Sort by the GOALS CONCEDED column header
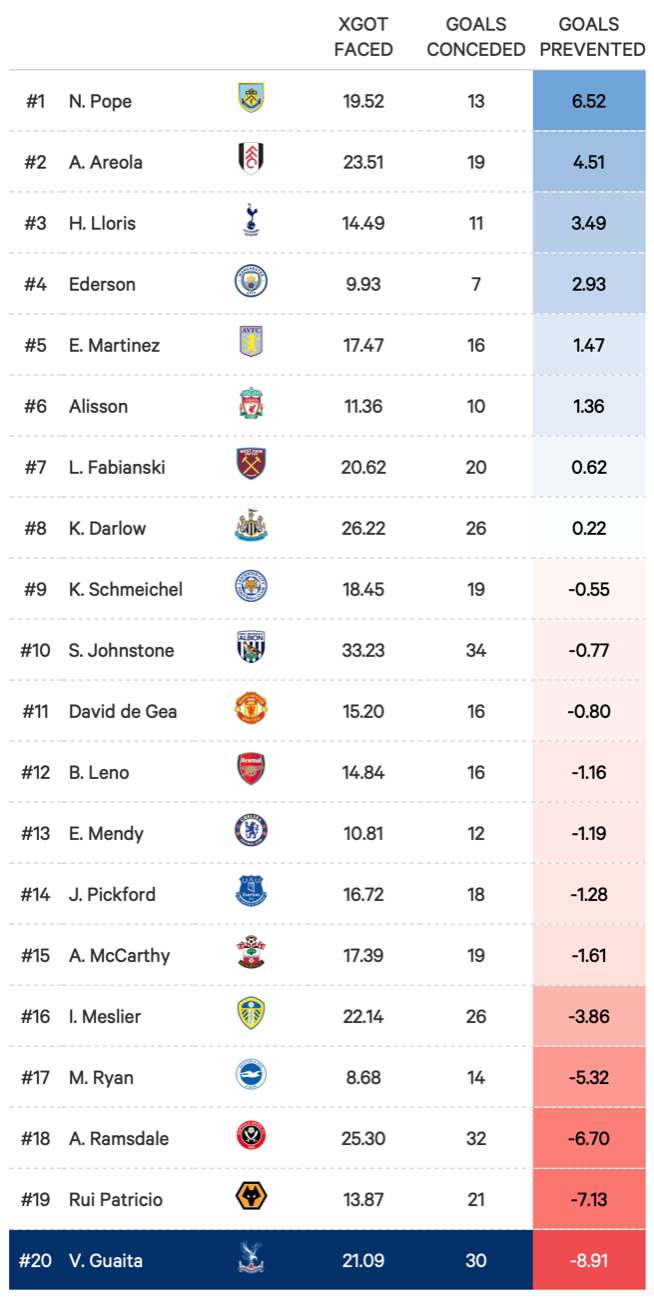Viewport: 654px width, 1302px height. click(476, 36)
